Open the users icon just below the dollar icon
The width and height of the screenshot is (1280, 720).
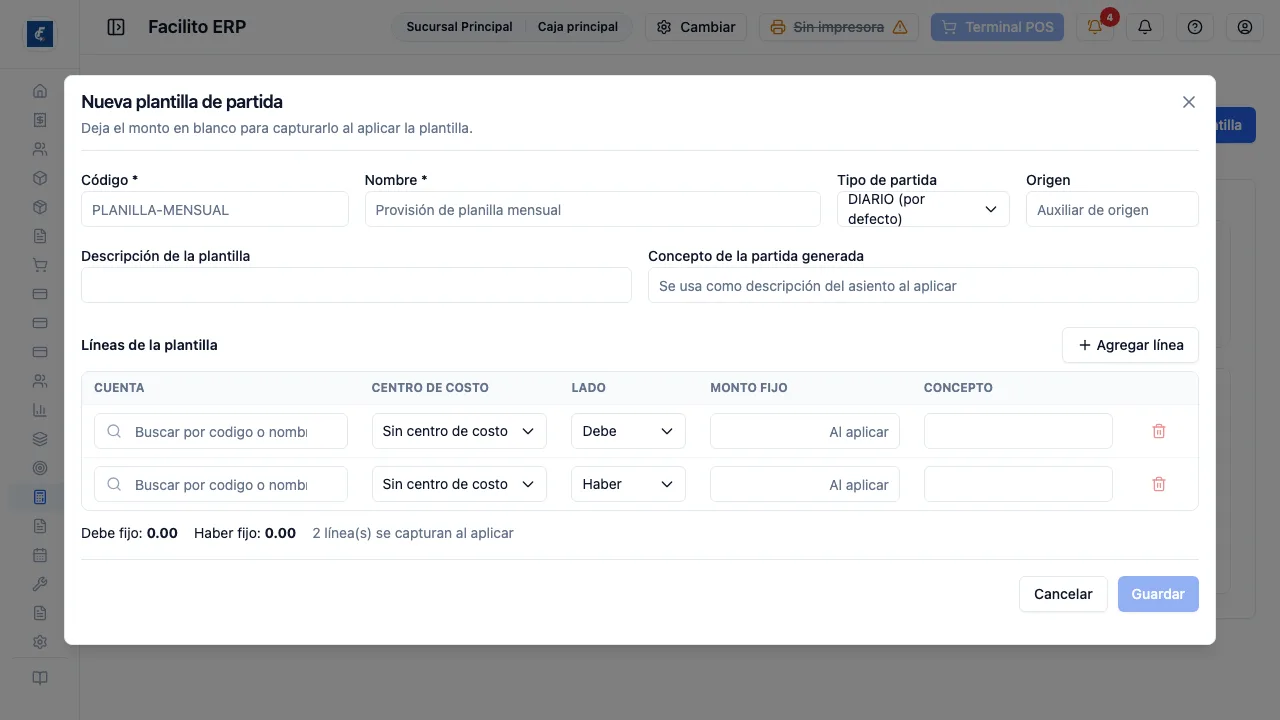[40, 149]
